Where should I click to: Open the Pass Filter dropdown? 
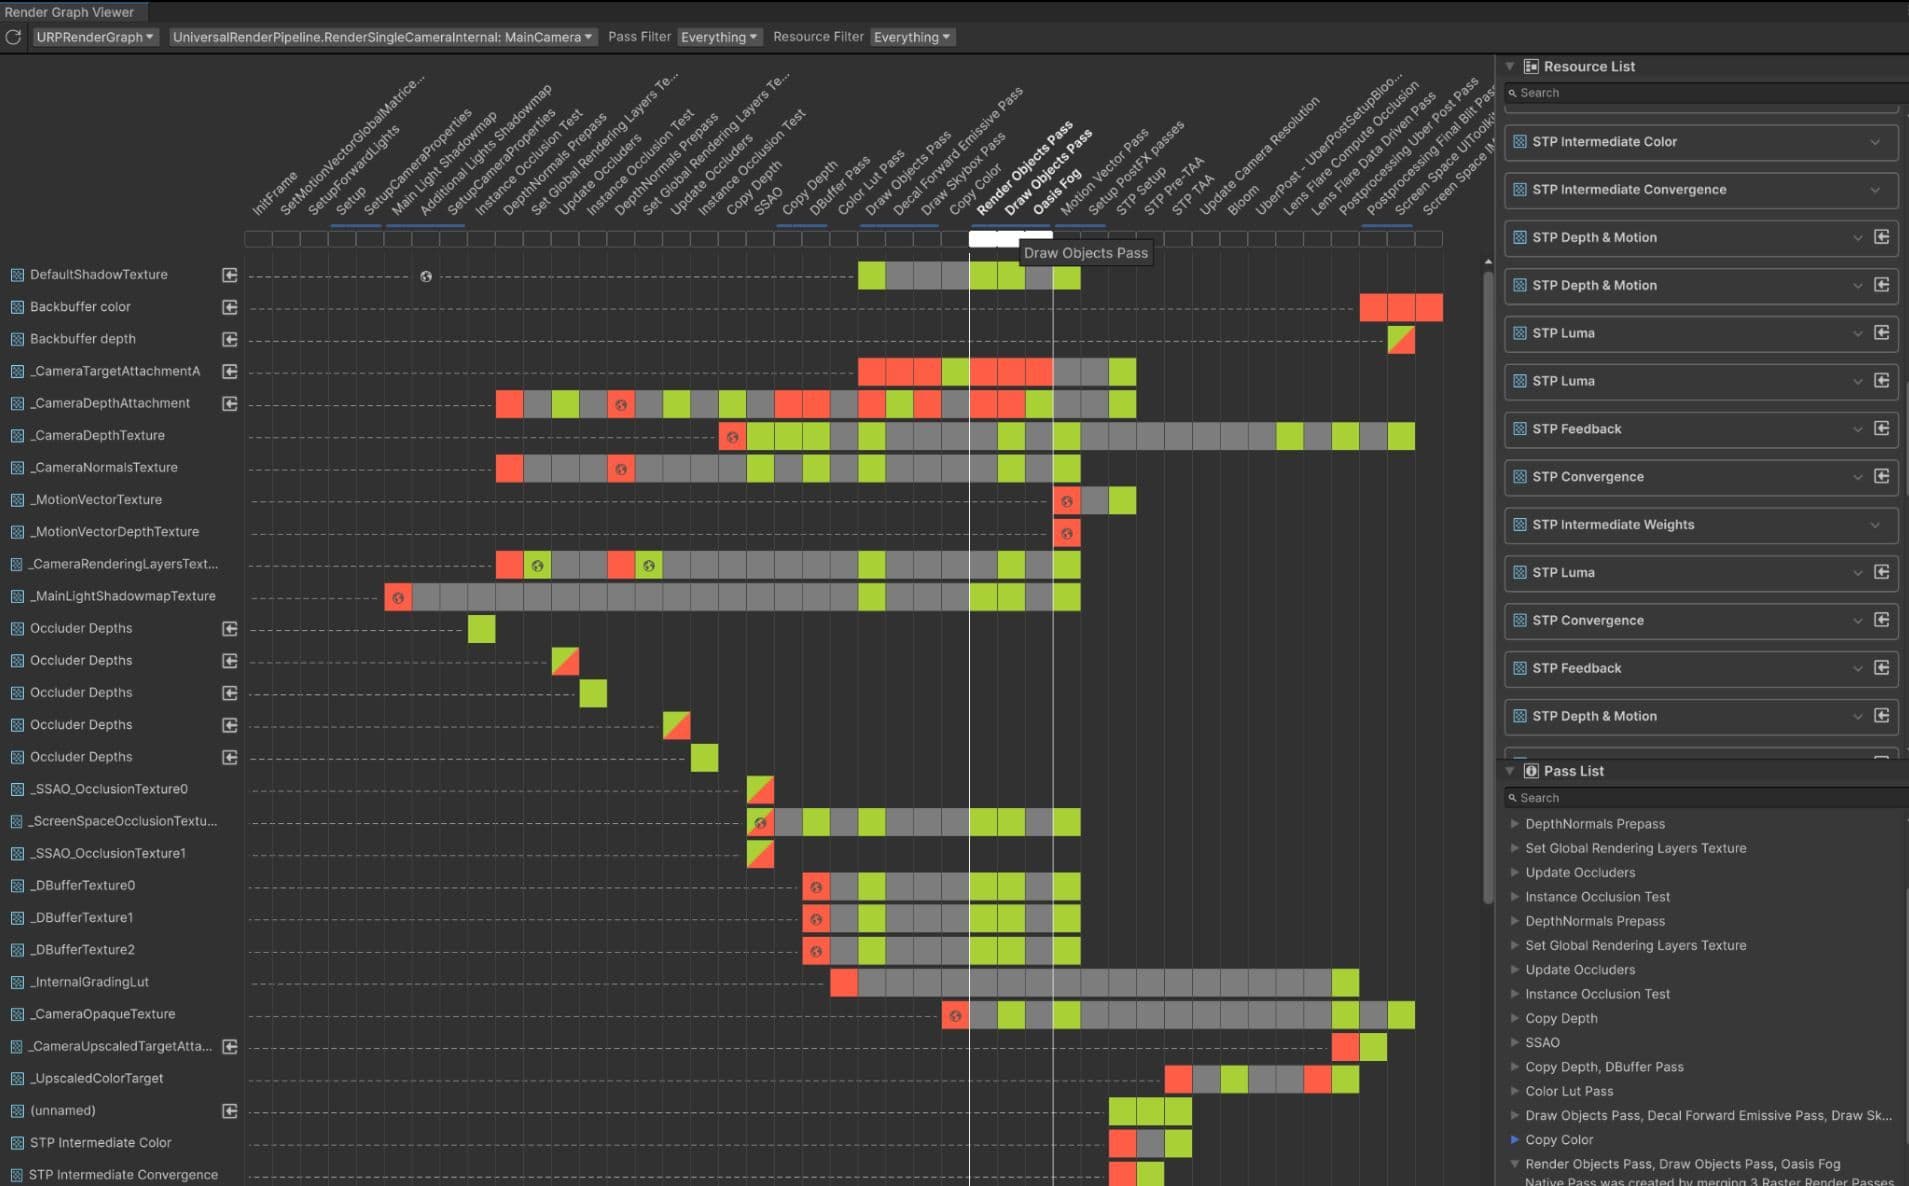(719, 36)
